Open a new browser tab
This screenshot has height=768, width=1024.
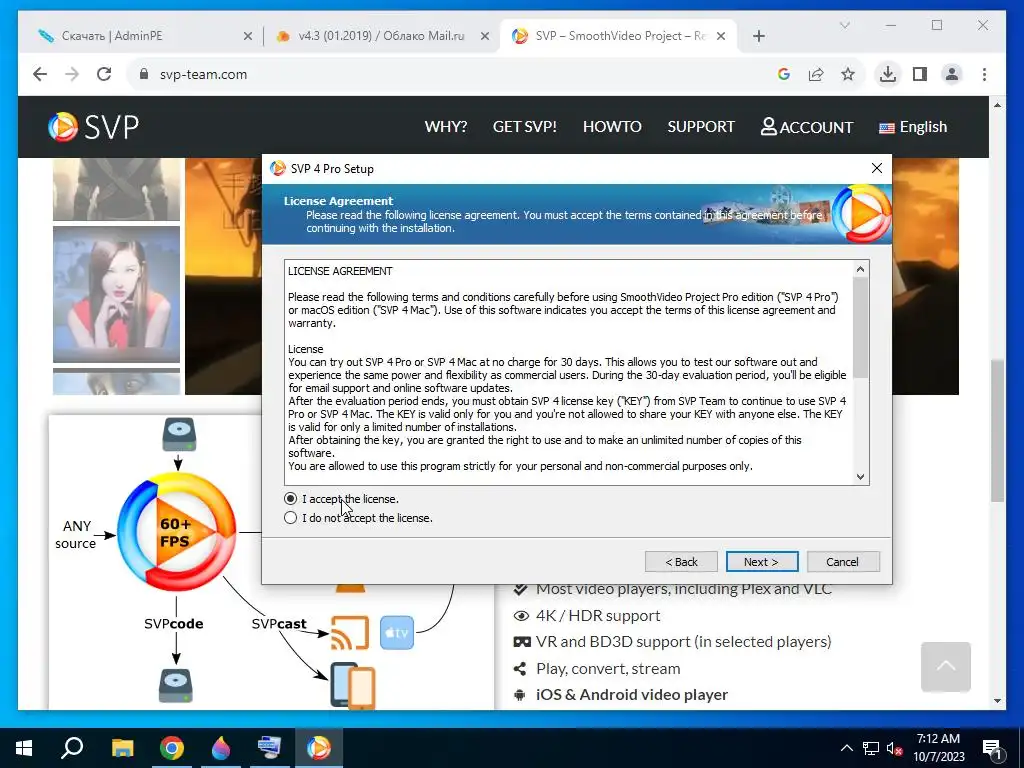coord(759,36)
